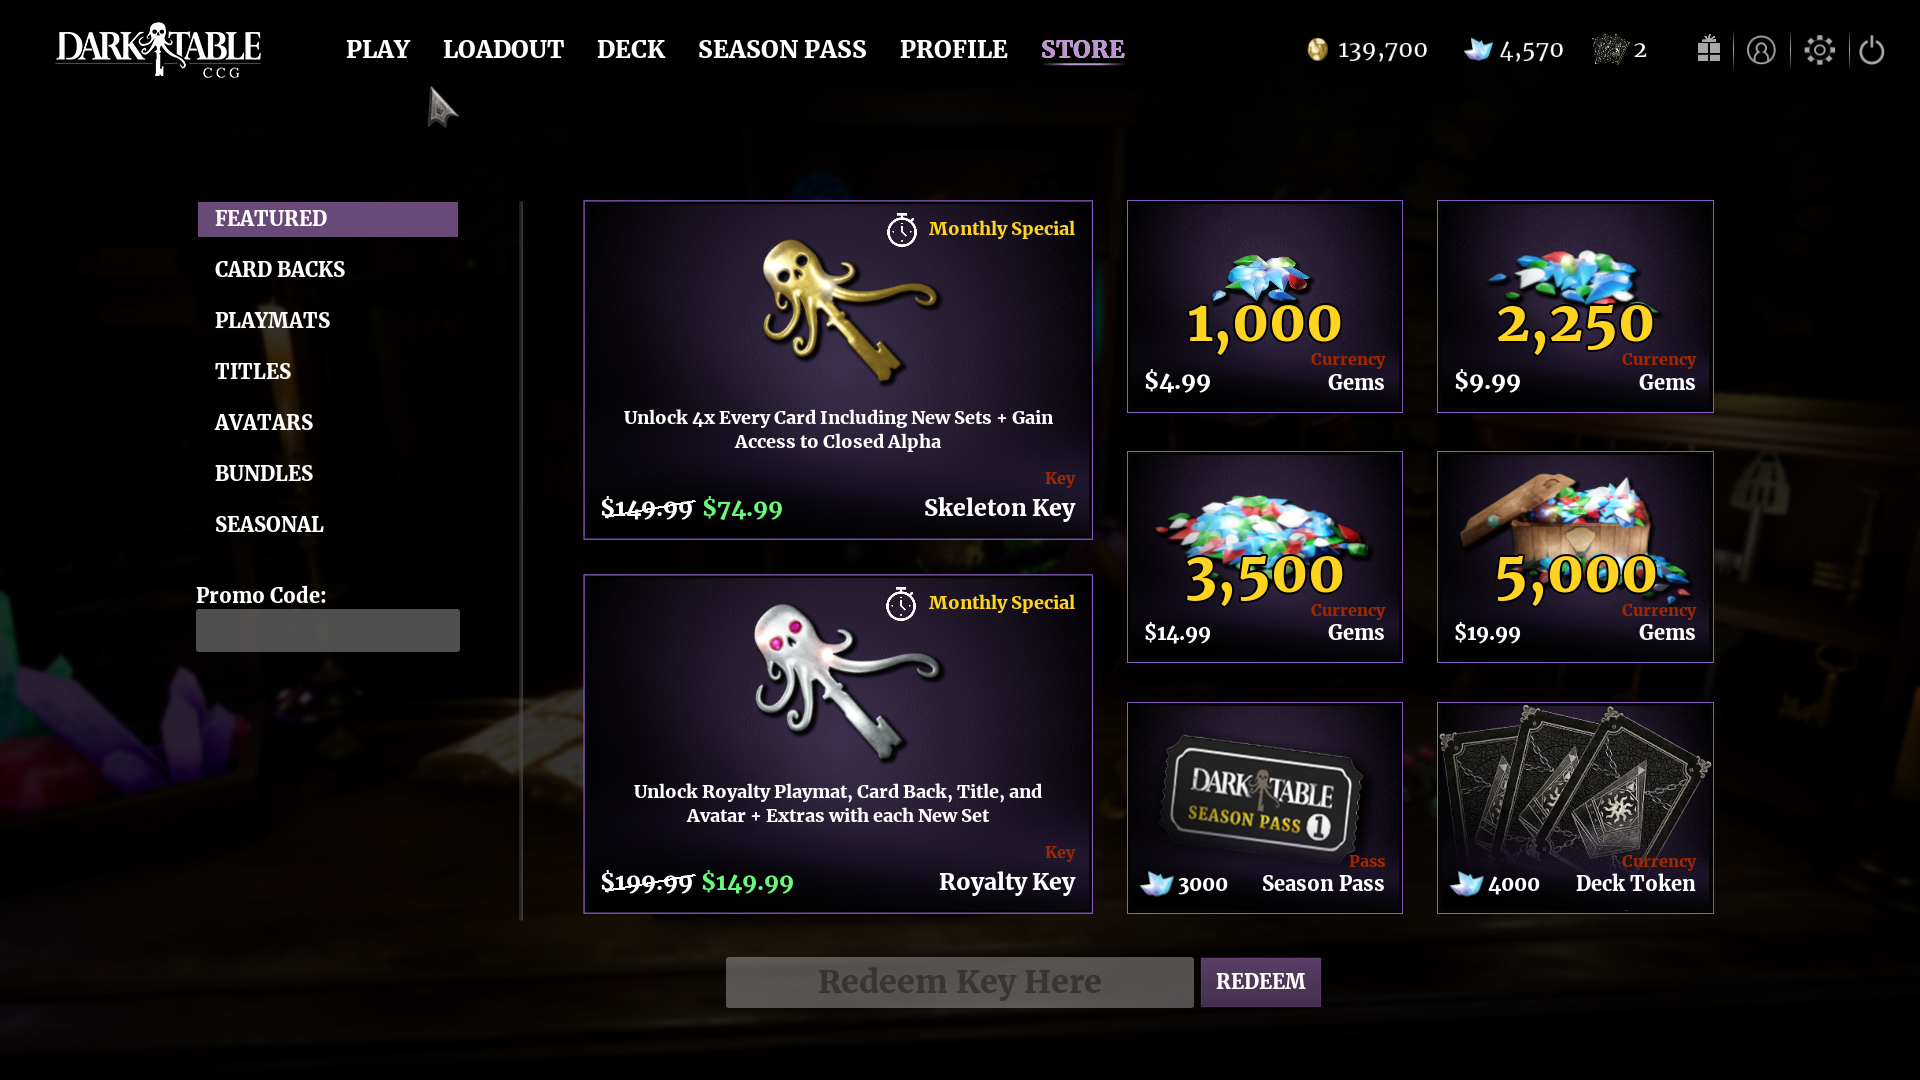Screen dimensions: 1920x1080
Task: Click the Promo Code input field
Action: coord(328,631)
